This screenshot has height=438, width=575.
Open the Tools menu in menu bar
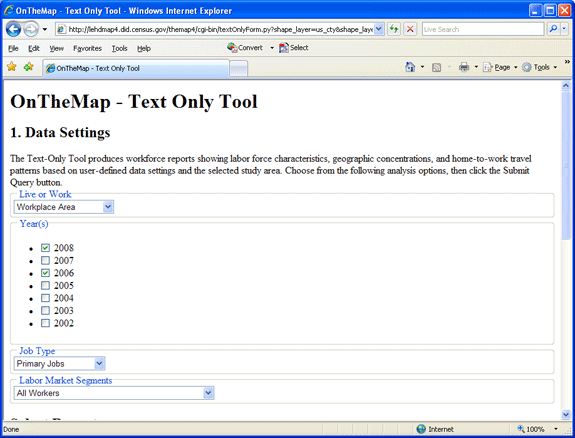(120, 48)
